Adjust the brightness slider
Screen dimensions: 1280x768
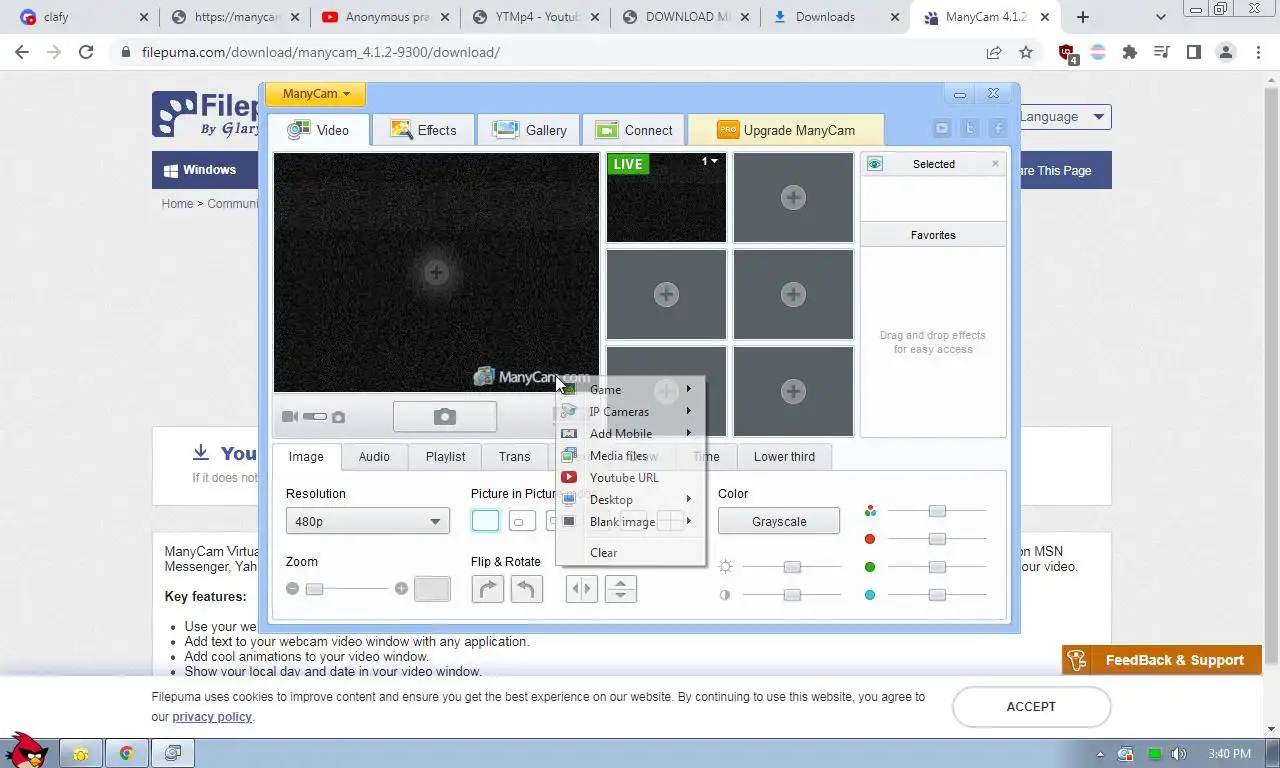click(x=792, y=567)
